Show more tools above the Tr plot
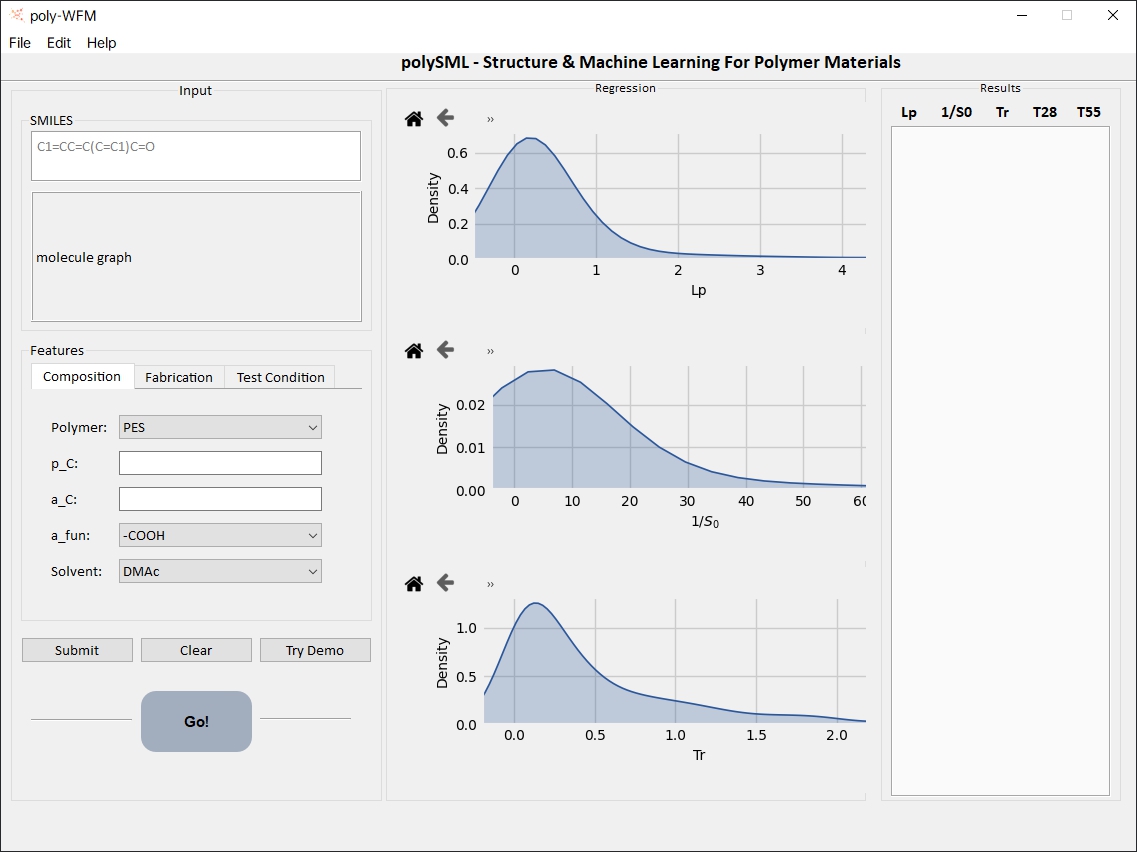Image resolution: width=1137 pixels, height=852 pixels. pos(491,585)
